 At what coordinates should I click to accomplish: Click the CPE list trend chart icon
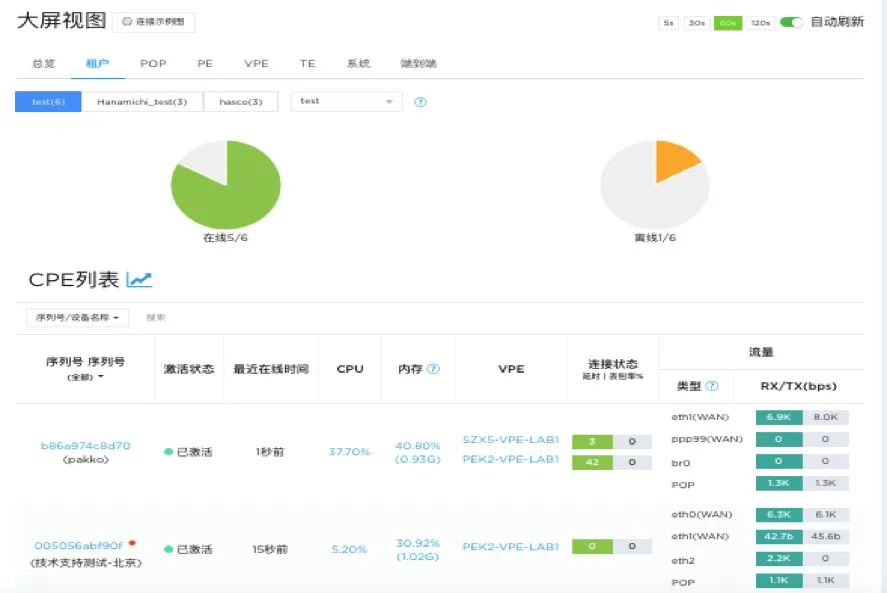[x=139, y=280]
